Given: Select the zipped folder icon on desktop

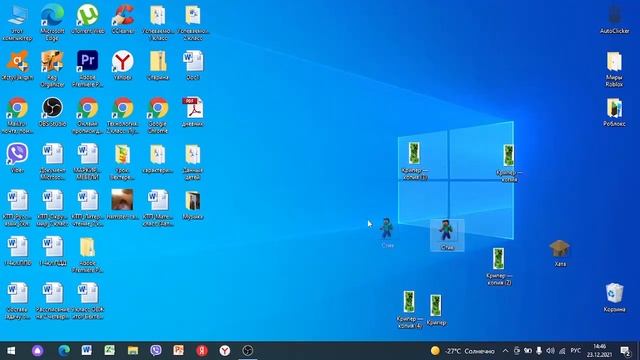Looking at the screenshot, I should click(158, 65).
